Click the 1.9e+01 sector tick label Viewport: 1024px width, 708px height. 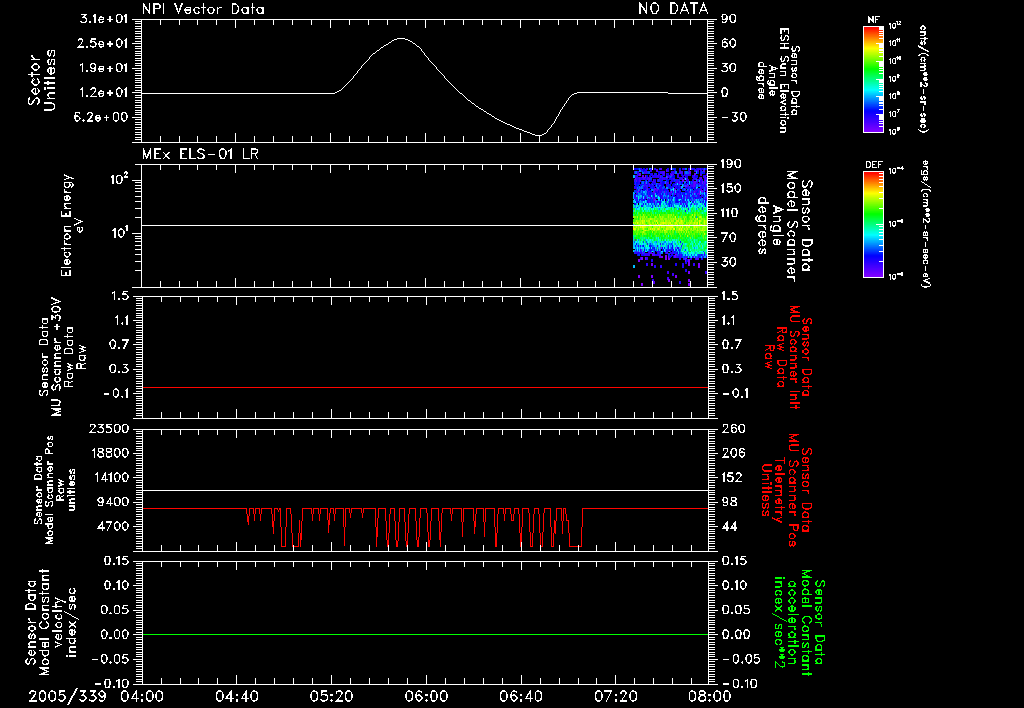tap(104, 68)
